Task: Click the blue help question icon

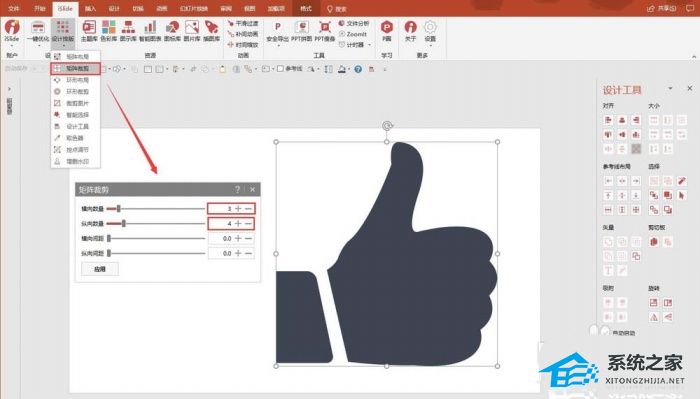Action: tap(358, 69)
